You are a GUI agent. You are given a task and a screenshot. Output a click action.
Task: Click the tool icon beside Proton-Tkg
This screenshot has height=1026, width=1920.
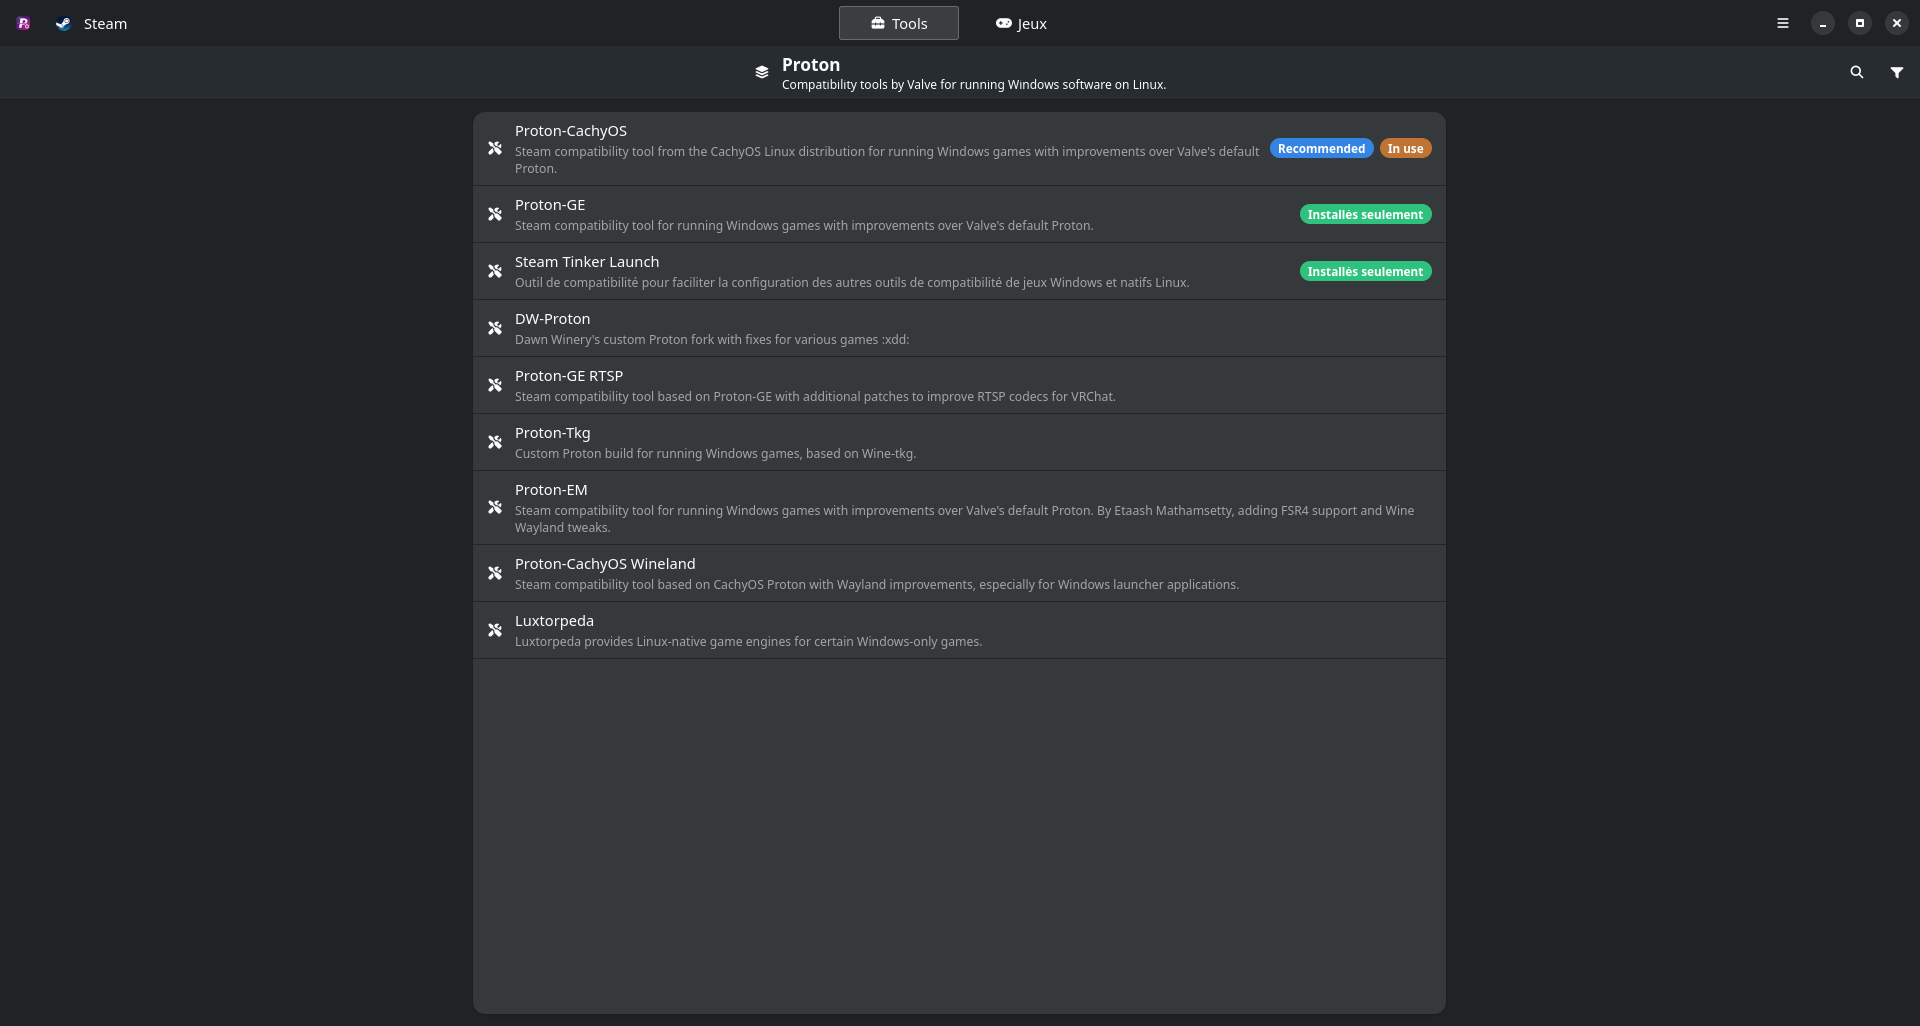point(495,442)
